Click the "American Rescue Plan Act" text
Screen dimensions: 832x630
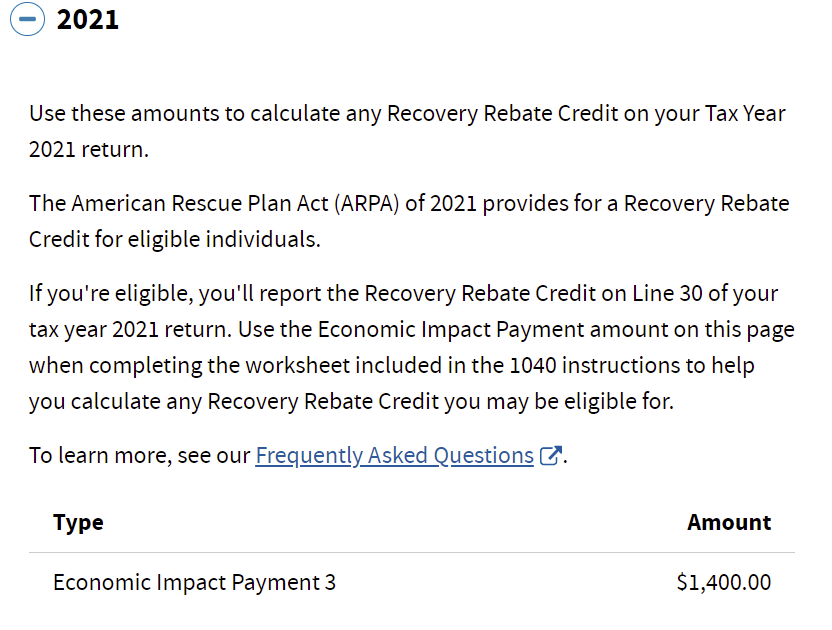[x=200, y=203]
